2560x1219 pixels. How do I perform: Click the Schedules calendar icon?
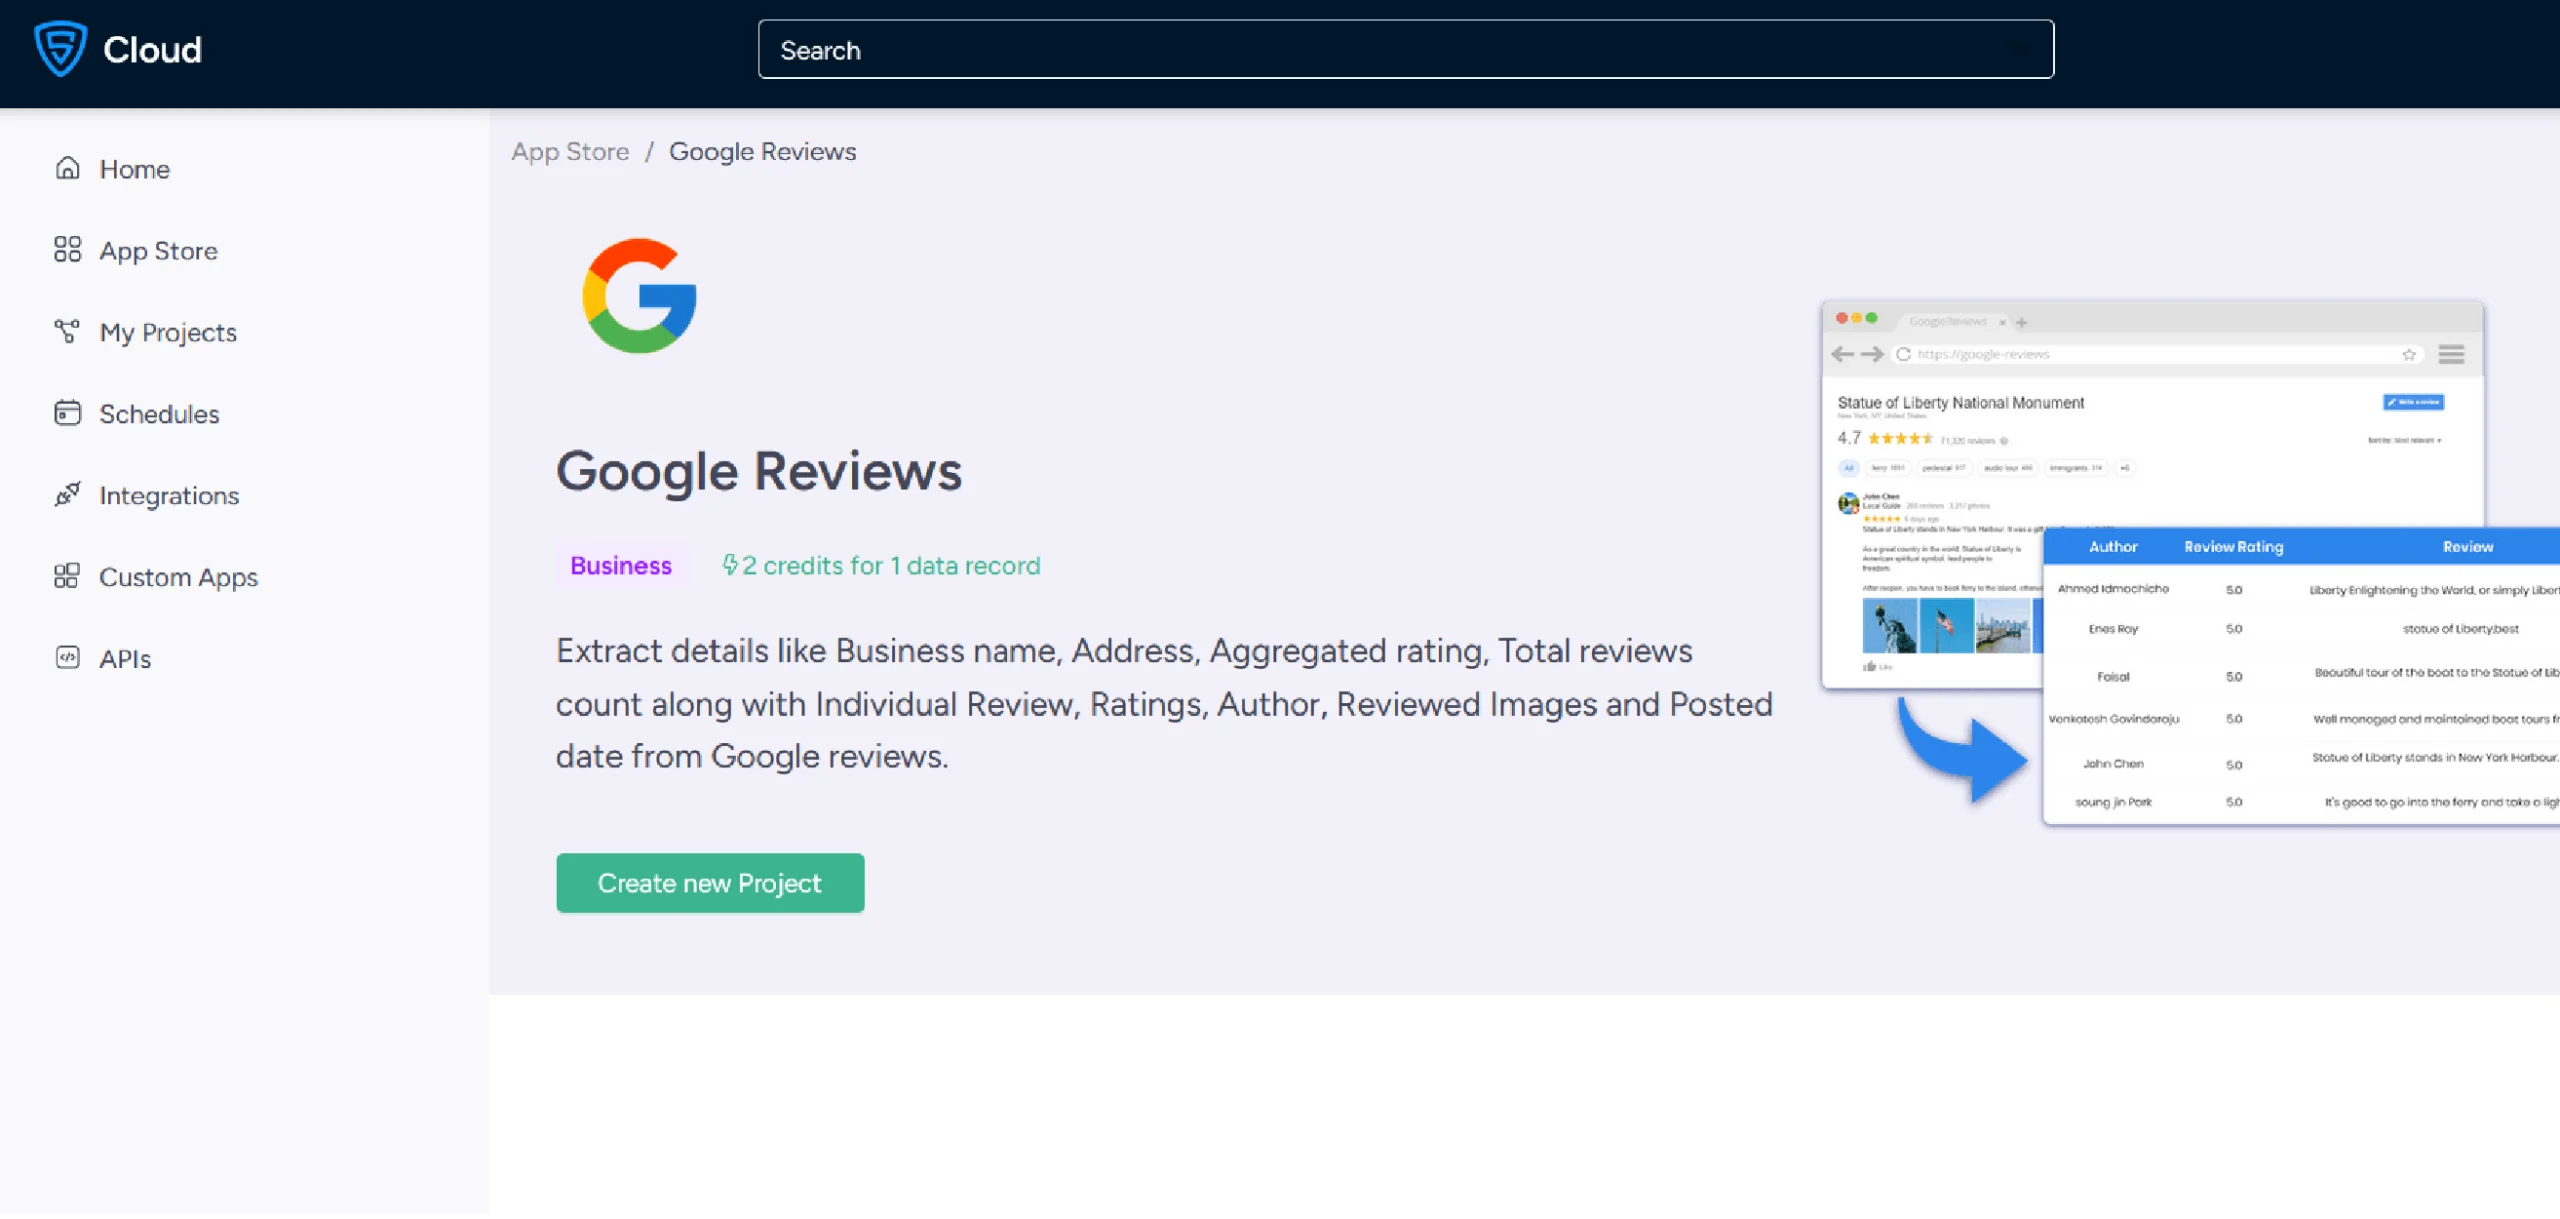pyautogui.click(x=67, y=413)
